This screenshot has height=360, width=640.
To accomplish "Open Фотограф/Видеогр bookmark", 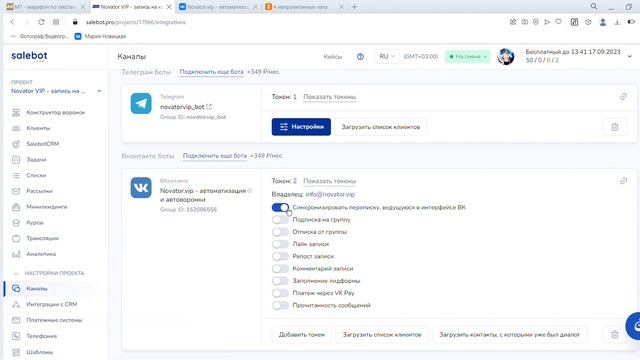I will point(40,36).
